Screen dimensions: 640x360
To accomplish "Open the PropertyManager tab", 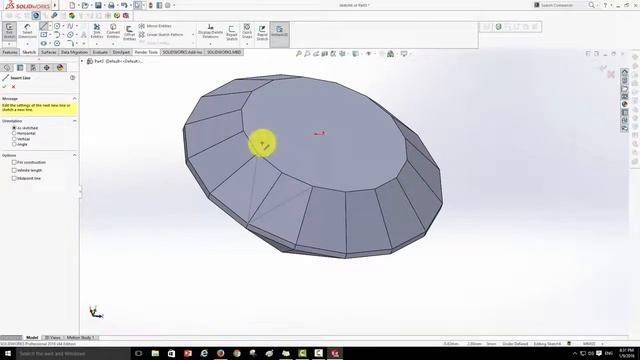I will 20,68.
